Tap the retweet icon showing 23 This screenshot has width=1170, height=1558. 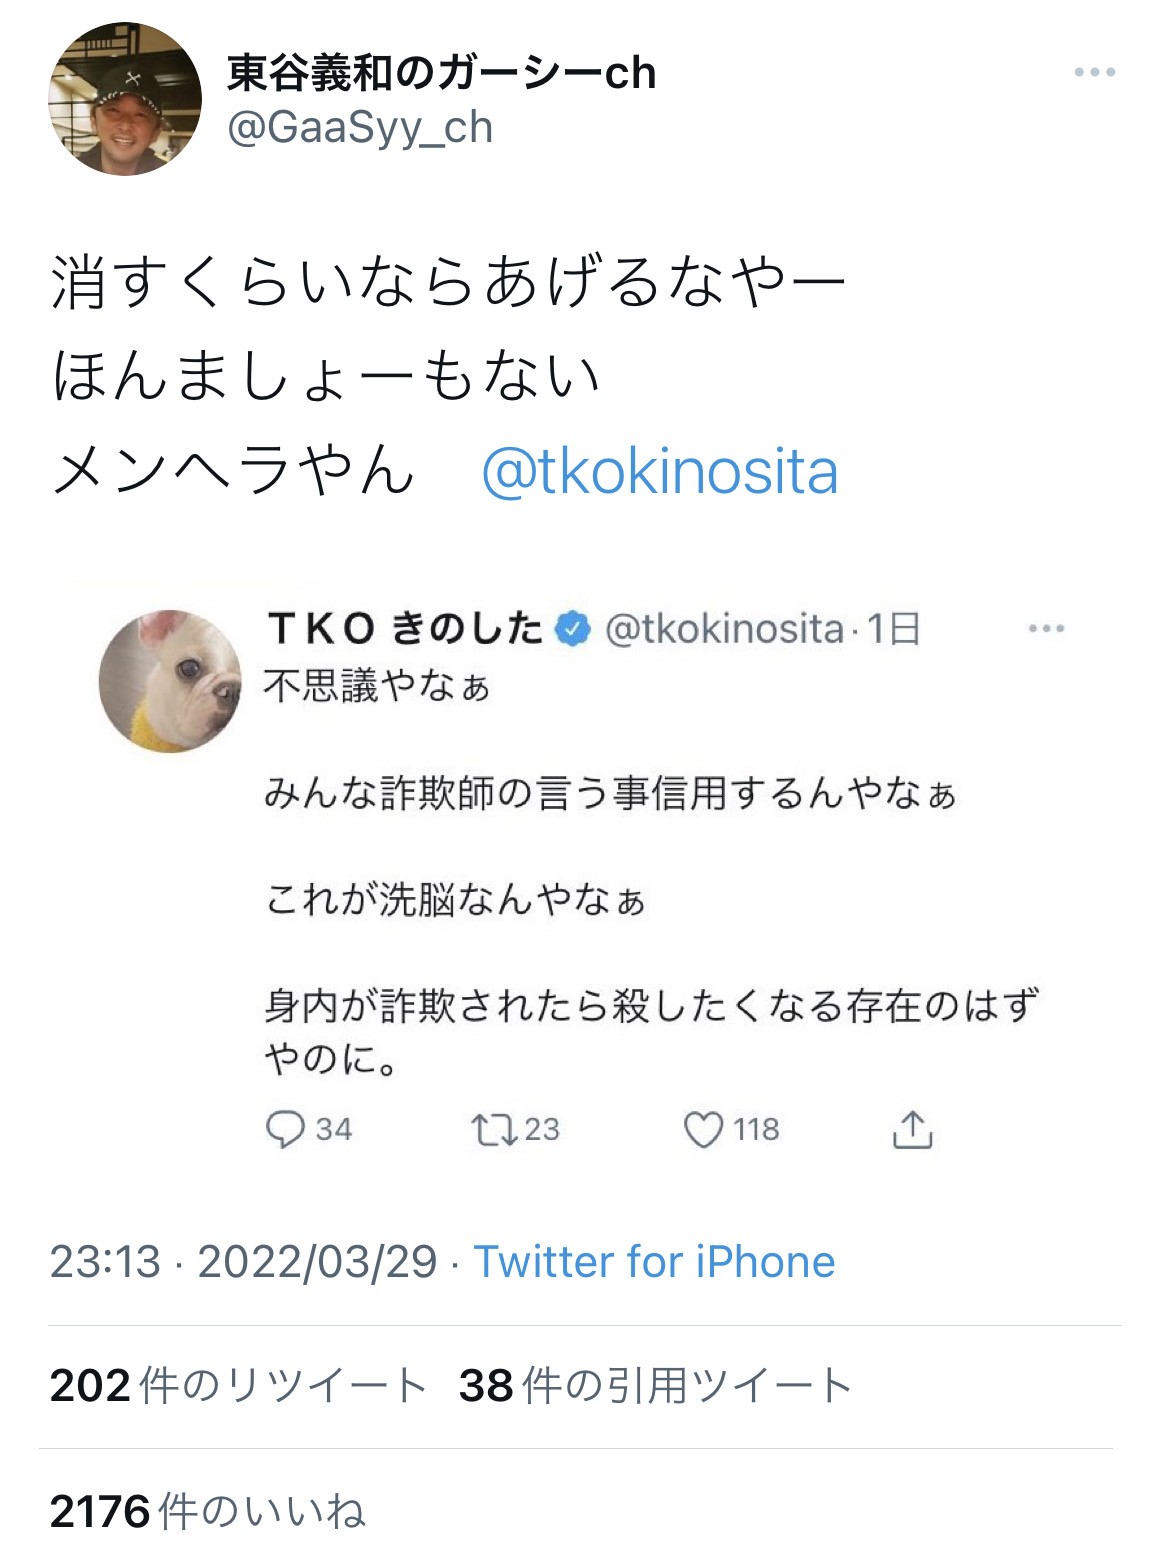point(493,1130)
